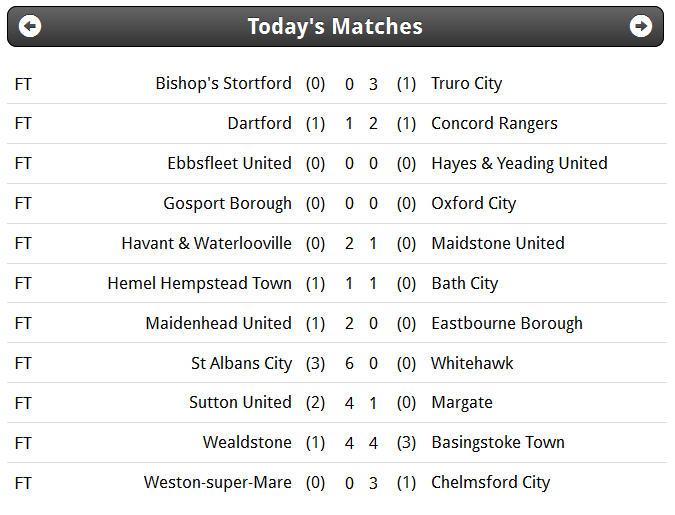This screenshot has width=675, height=515.
Task: Select the Dartford vs Concord Rangers match row
Action: 337,124
